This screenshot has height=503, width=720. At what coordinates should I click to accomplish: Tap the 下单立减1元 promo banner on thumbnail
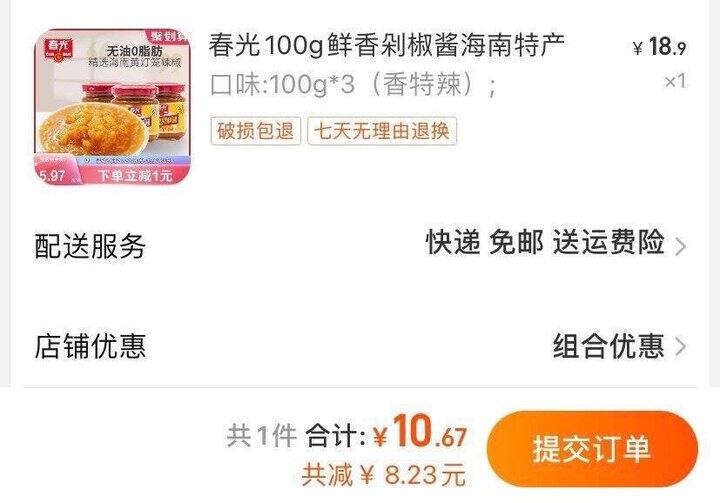click(x=135, y=175)
